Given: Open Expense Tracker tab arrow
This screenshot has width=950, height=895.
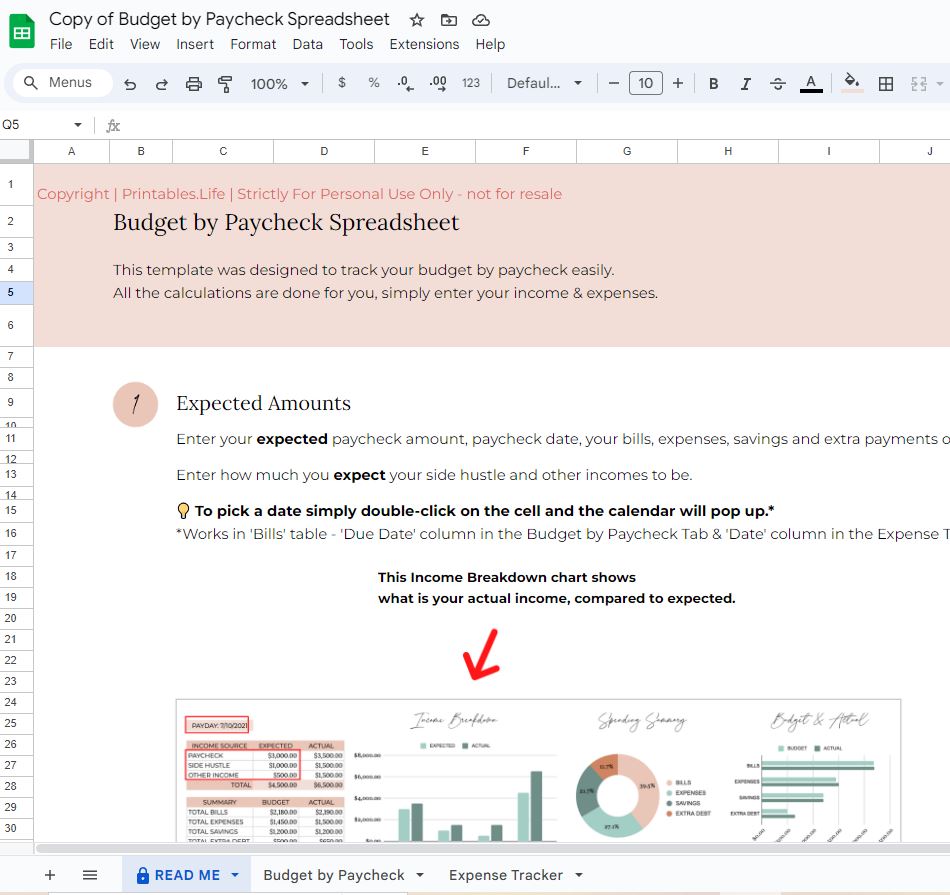Looking at the screenshot, I should point(579,875).
